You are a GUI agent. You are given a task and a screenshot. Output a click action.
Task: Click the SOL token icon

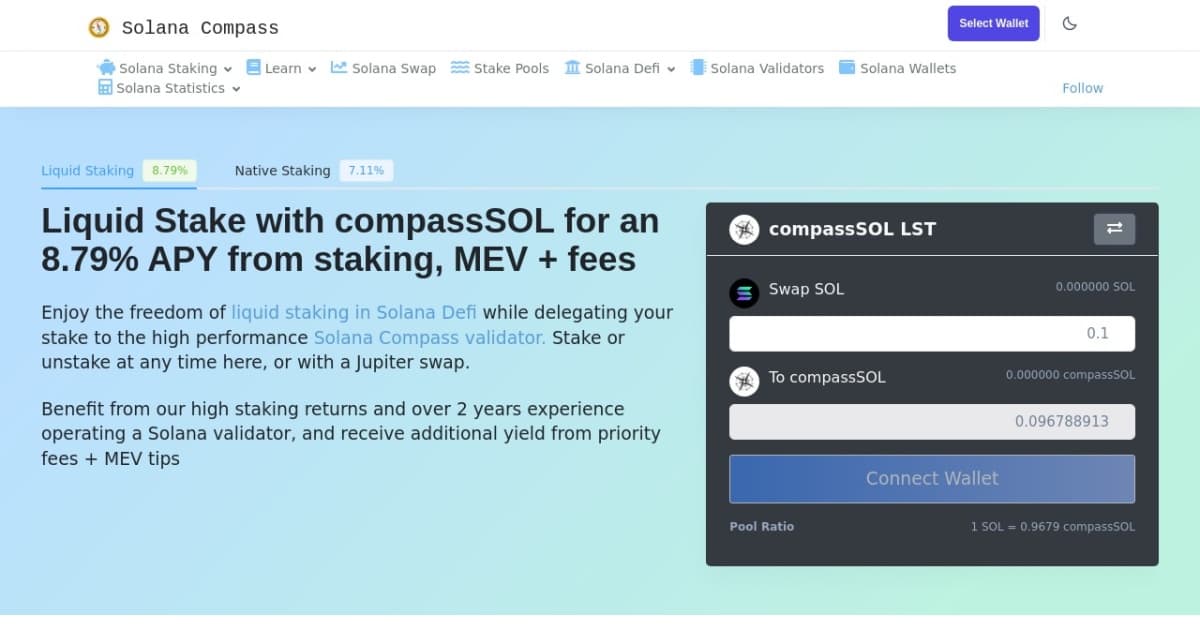tap(744, 293)
